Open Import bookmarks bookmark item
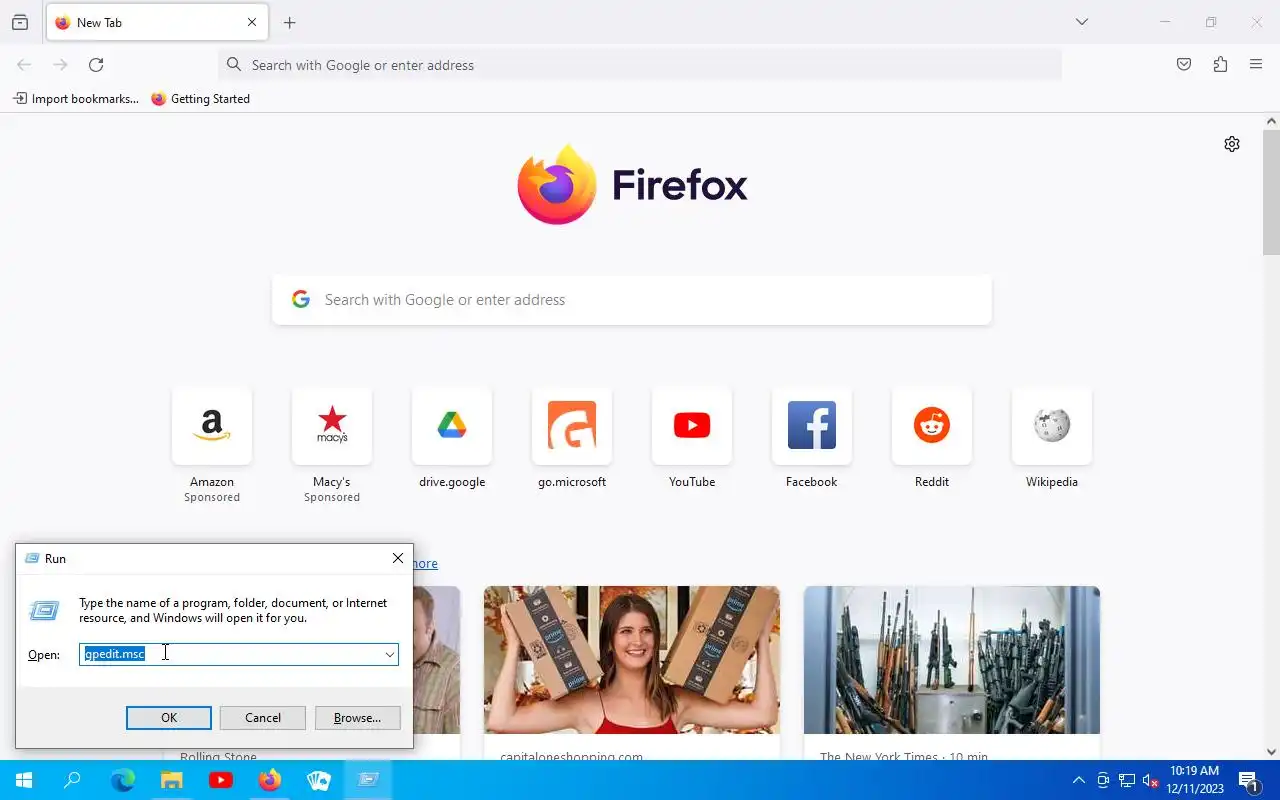Viewport: 1280px width, 800px height. [76, 99]
